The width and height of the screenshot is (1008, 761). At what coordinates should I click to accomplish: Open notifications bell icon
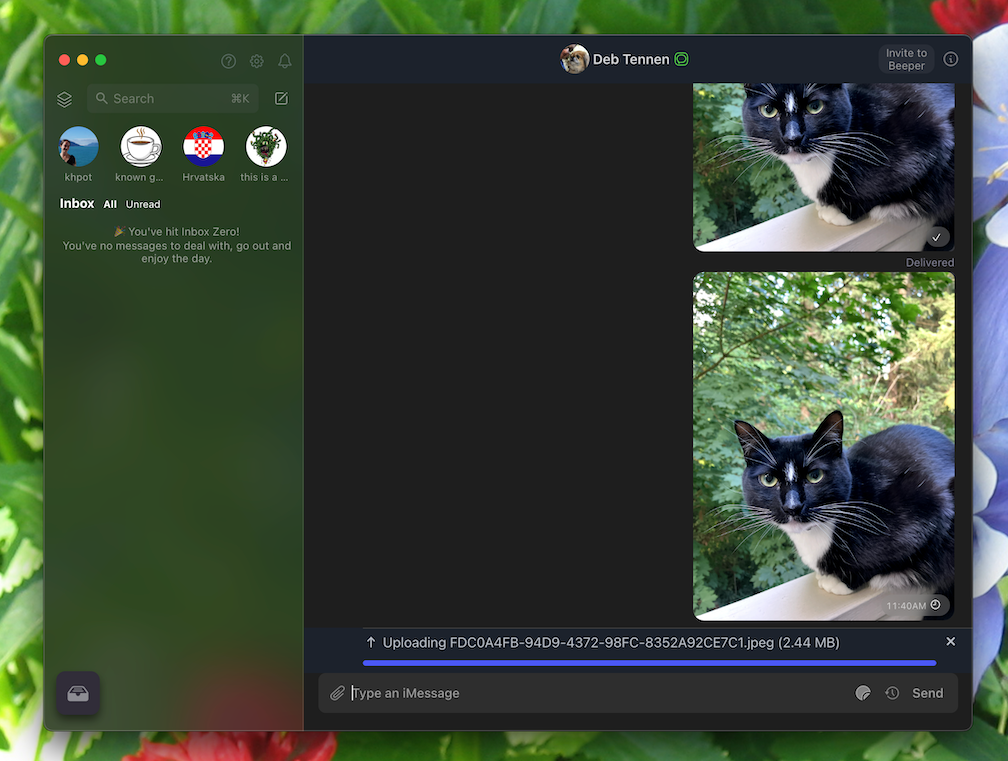(x=285, y=61)
